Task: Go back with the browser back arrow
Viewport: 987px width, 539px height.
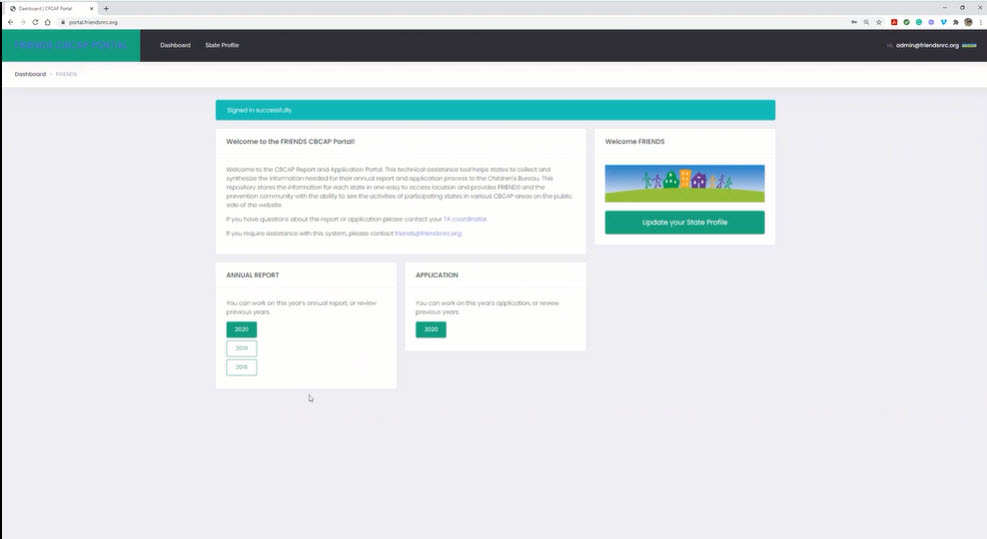Action: tap(10, 22)
